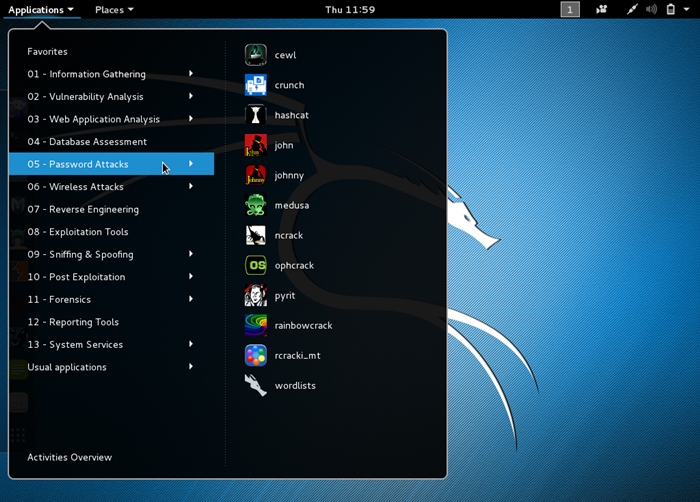The height and width of the screenshot is (502, 700).
Task: Select the rcracki_mt icon
Action: [256, 356]
